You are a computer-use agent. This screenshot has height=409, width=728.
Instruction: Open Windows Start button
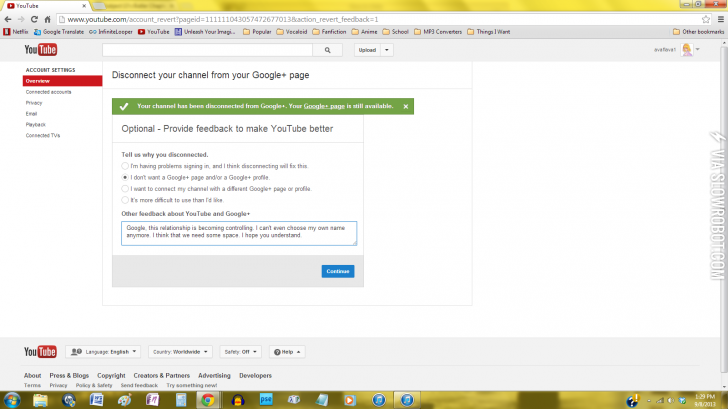pyautogui.click(x=12, y=400)
